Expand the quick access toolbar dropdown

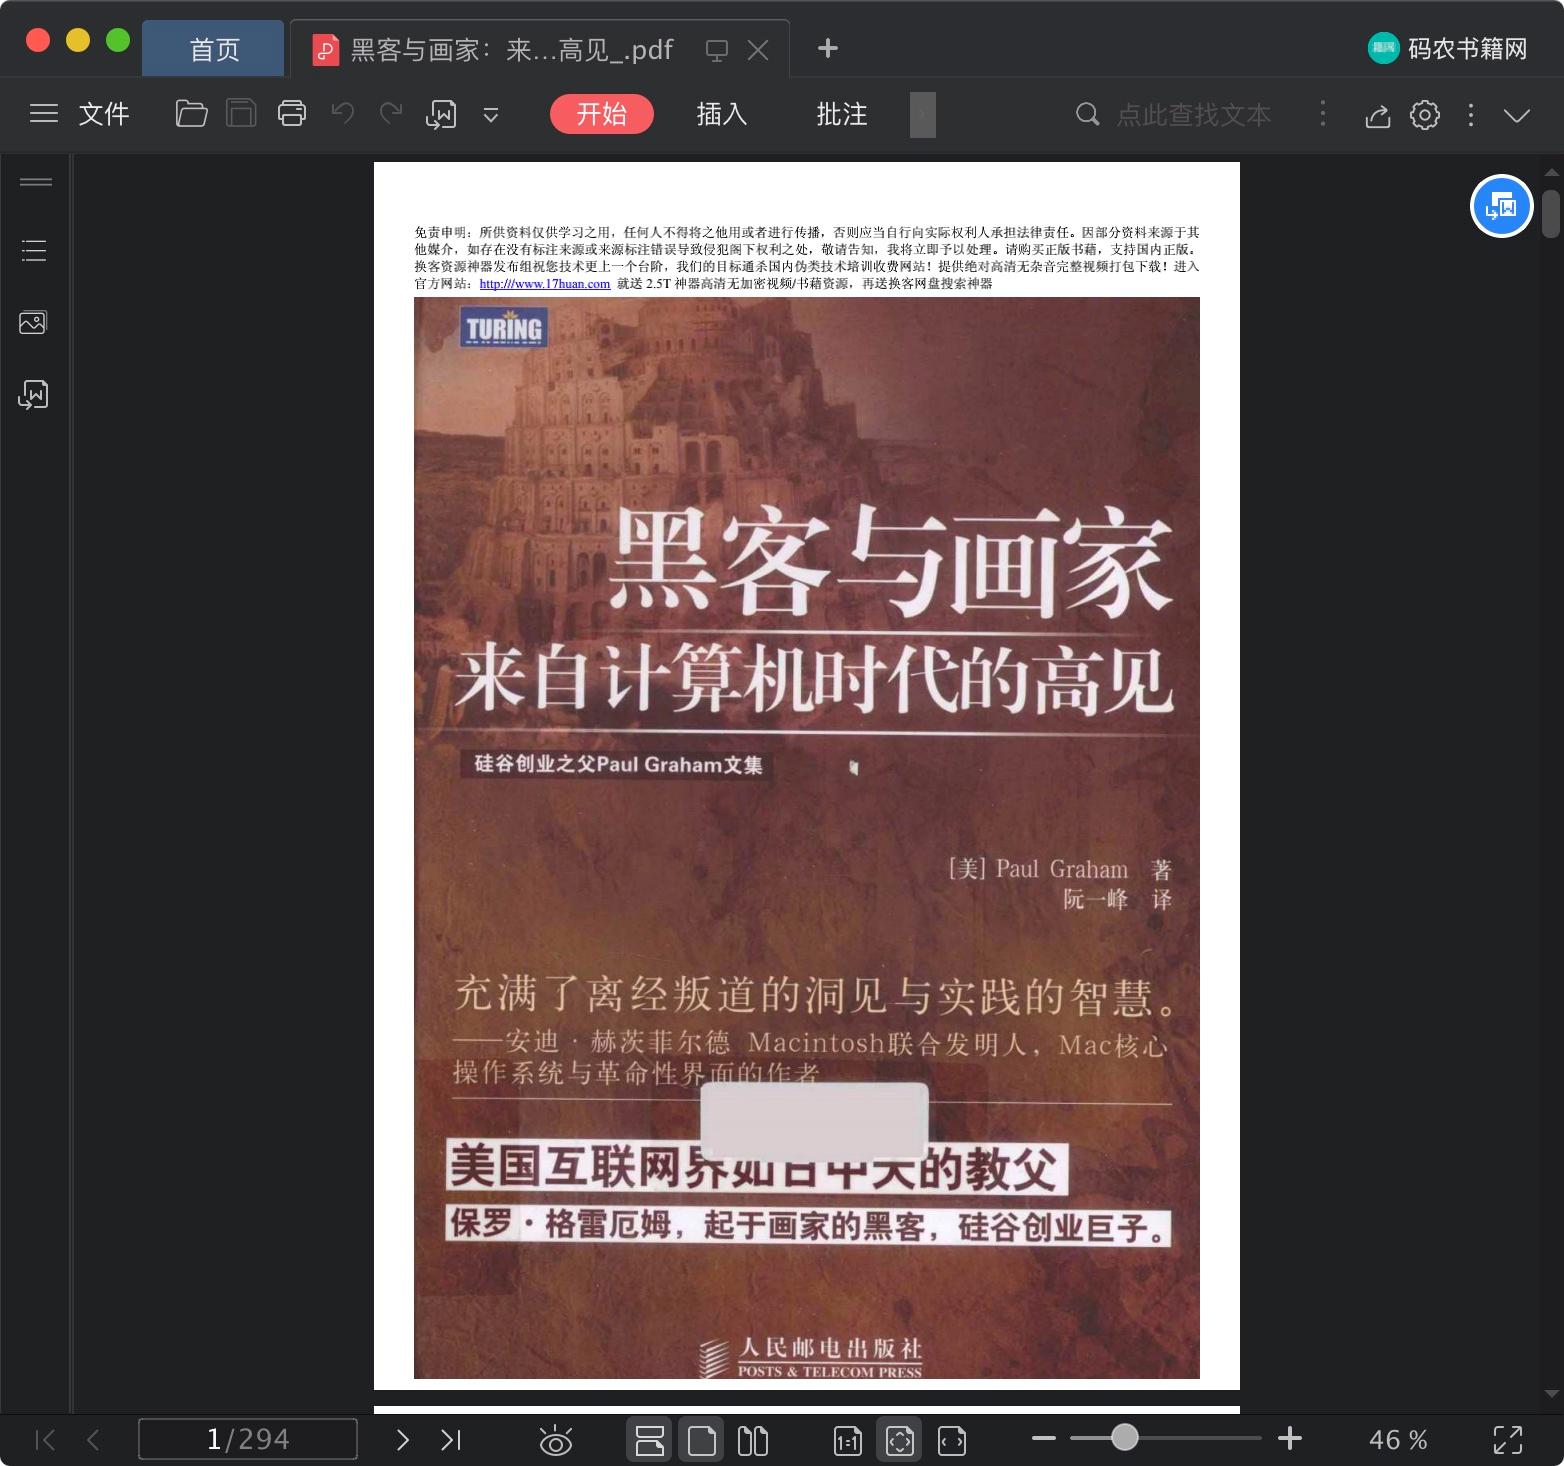point(491,115)
